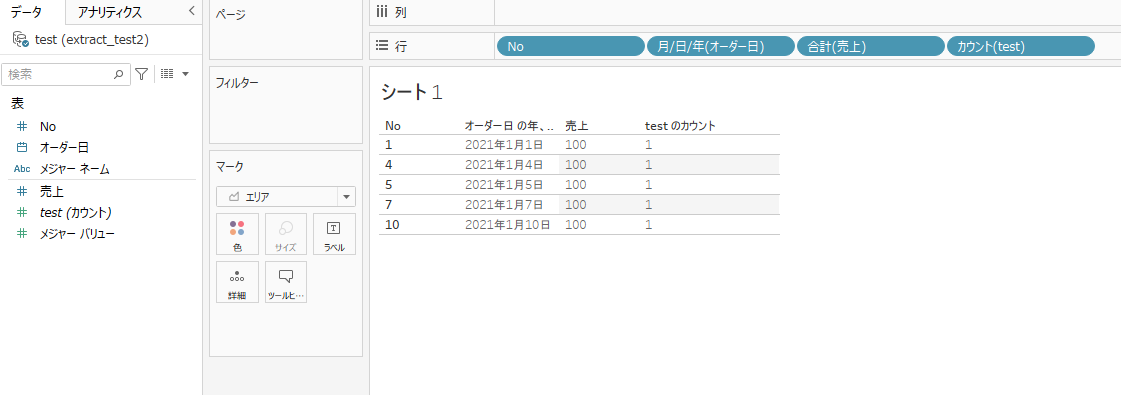The width and height of the screenshot is (1121, 395).
Task: Open the data pane view dropdown arrow
Action: [186, 74]
